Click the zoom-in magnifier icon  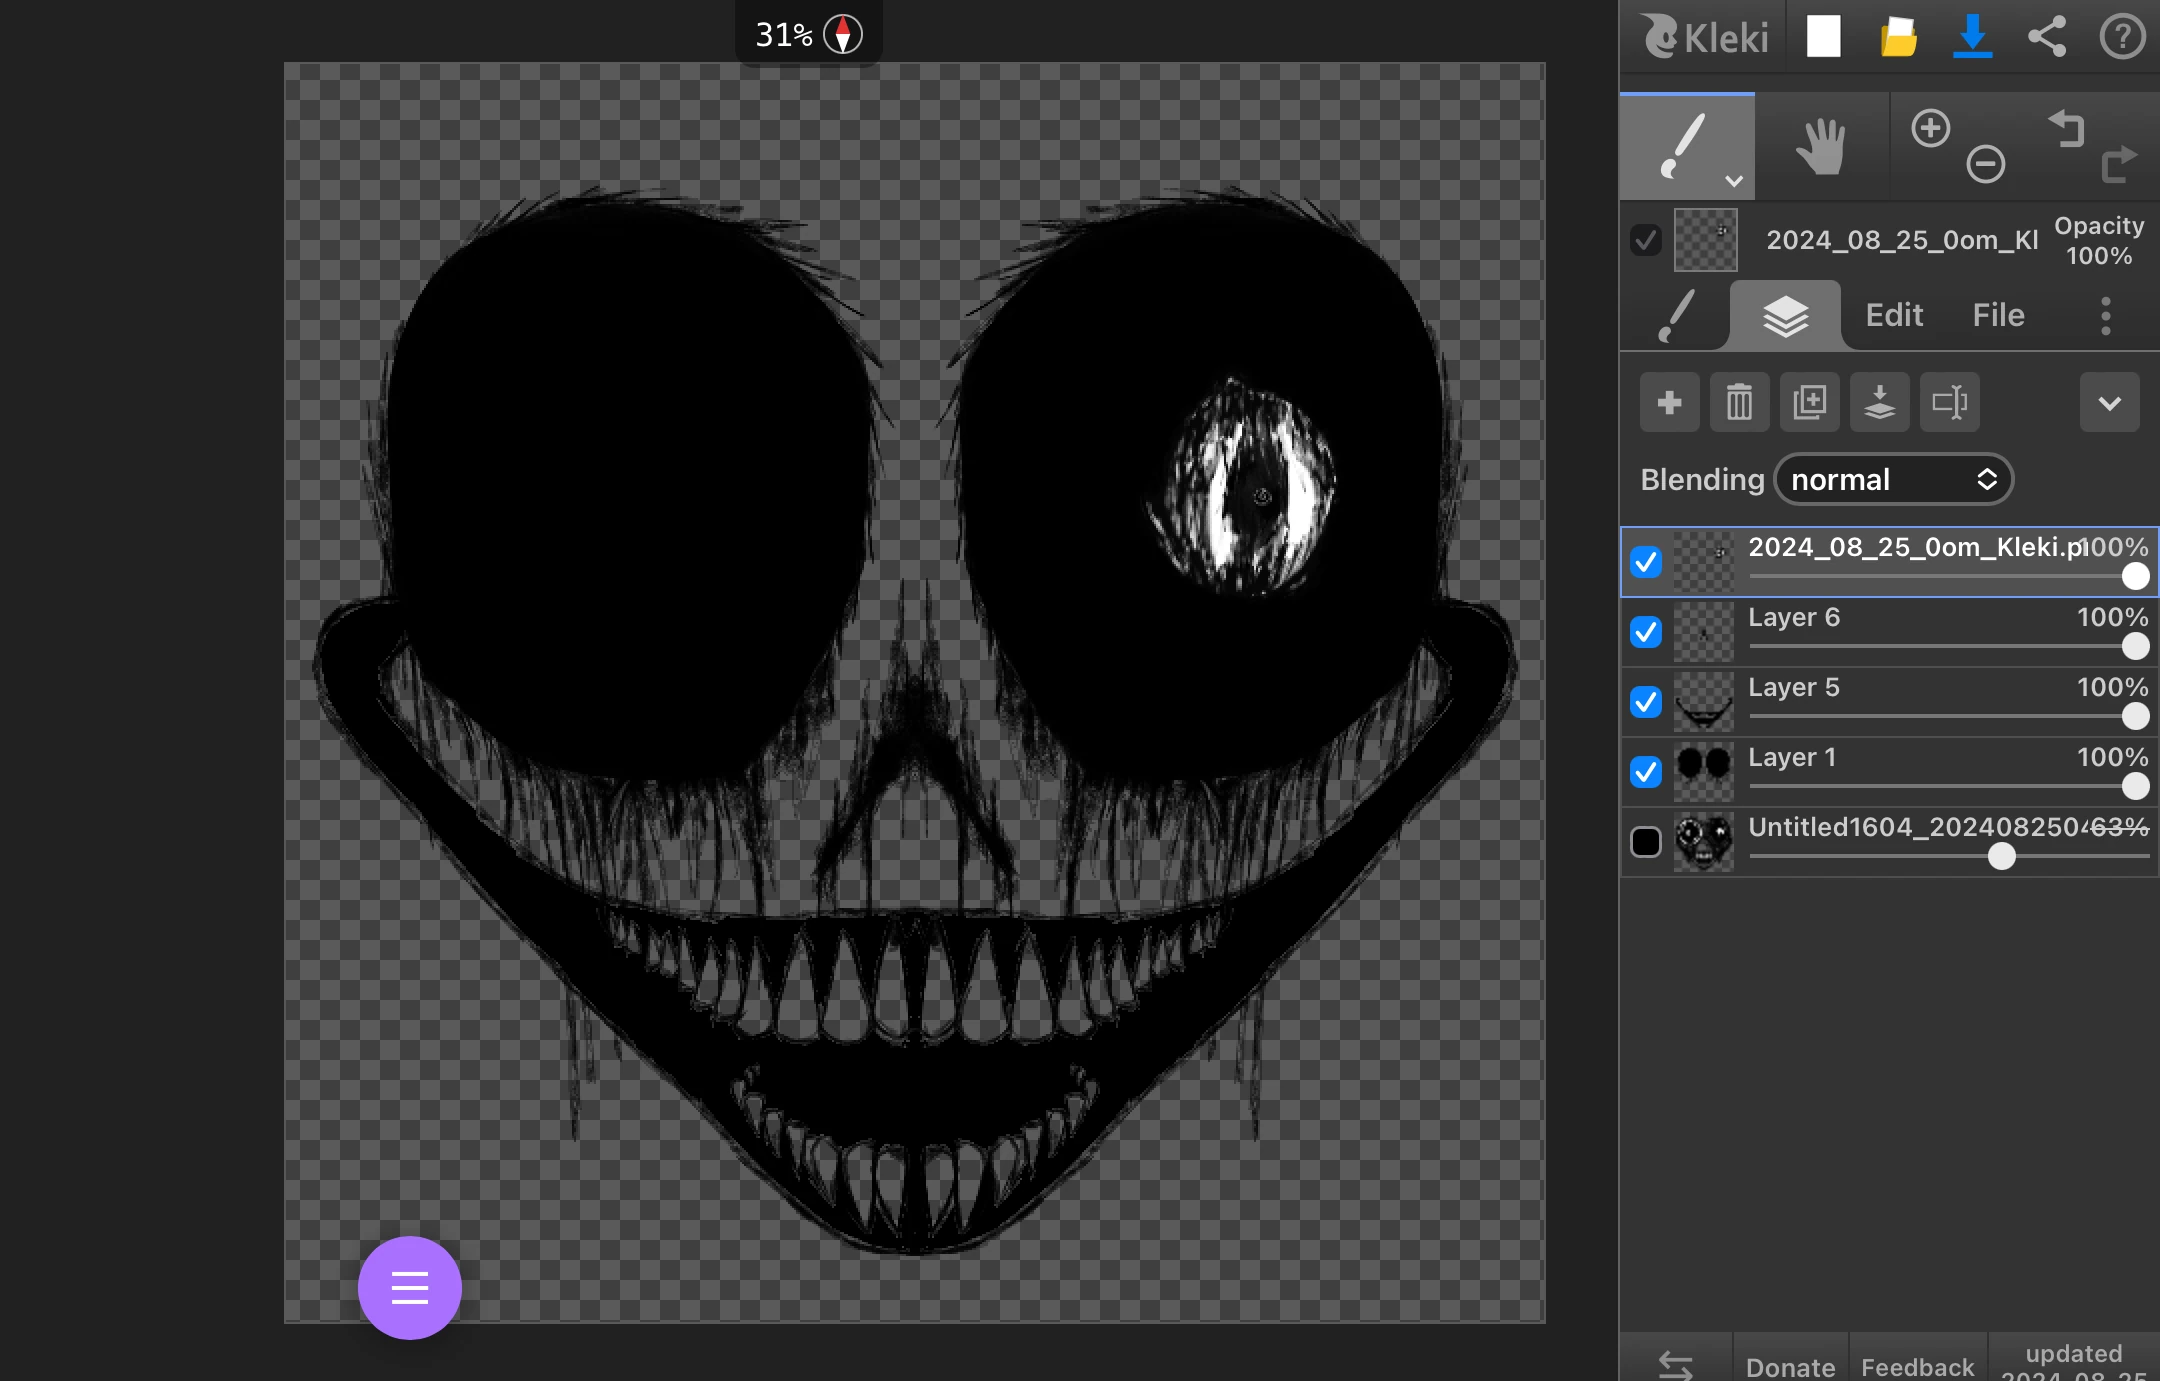pos(1929,128)
